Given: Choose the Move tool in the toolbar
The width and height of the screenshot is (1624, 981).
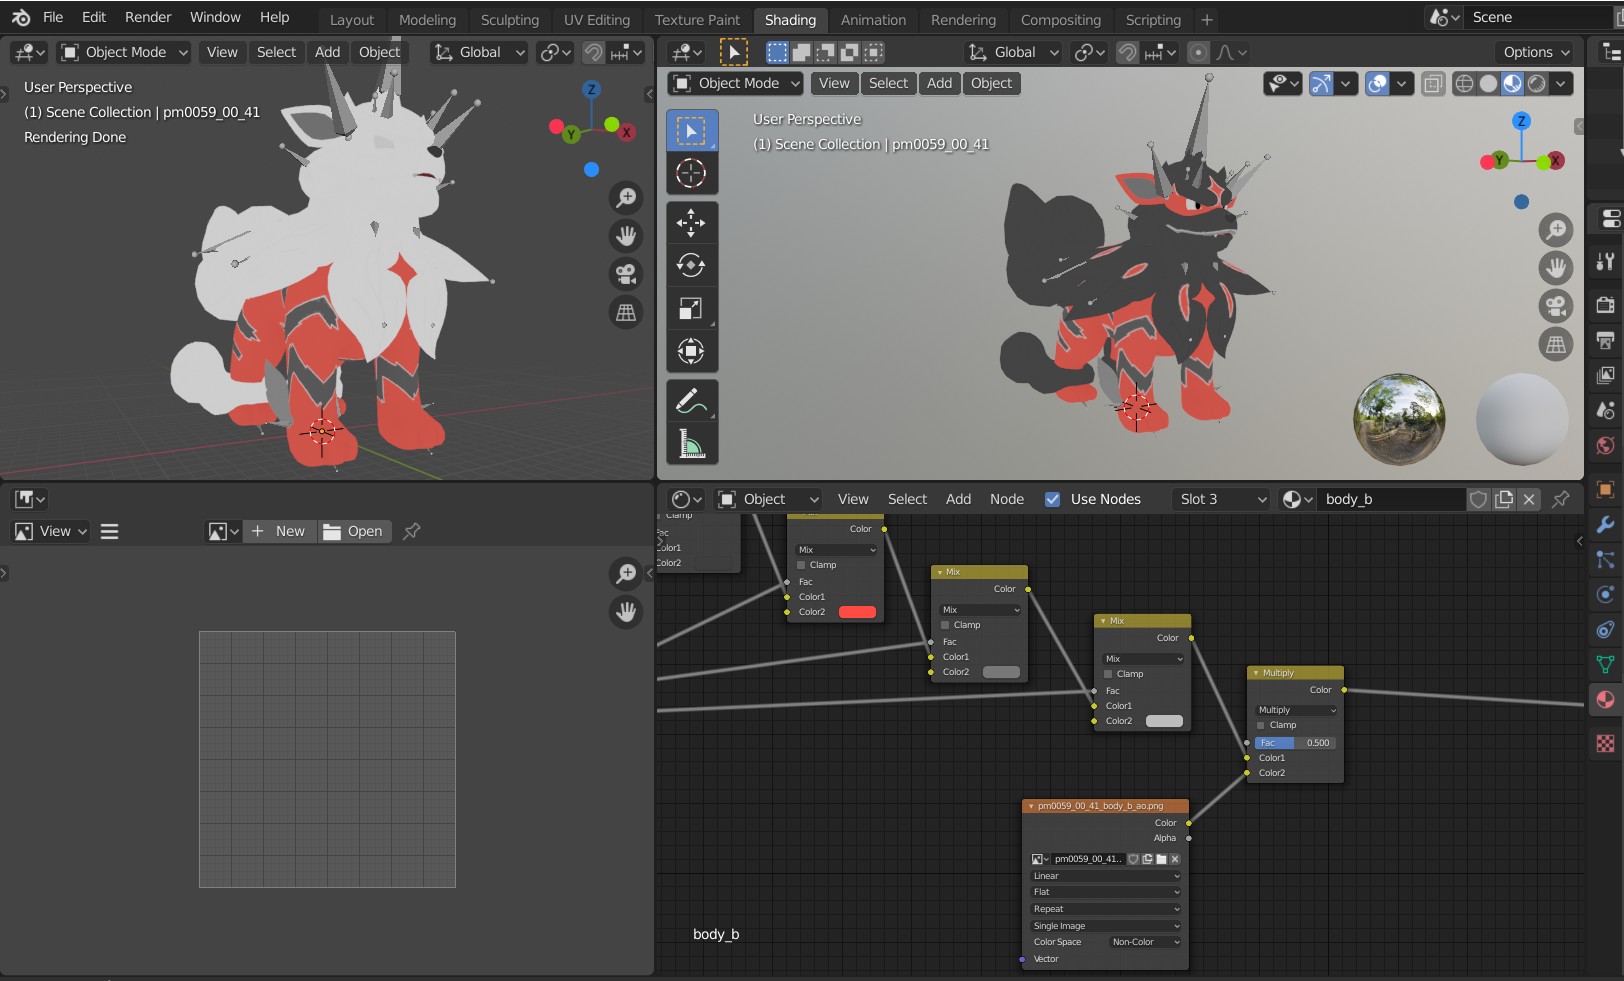Looking at the screenshot, I should (x=691, y=222).
